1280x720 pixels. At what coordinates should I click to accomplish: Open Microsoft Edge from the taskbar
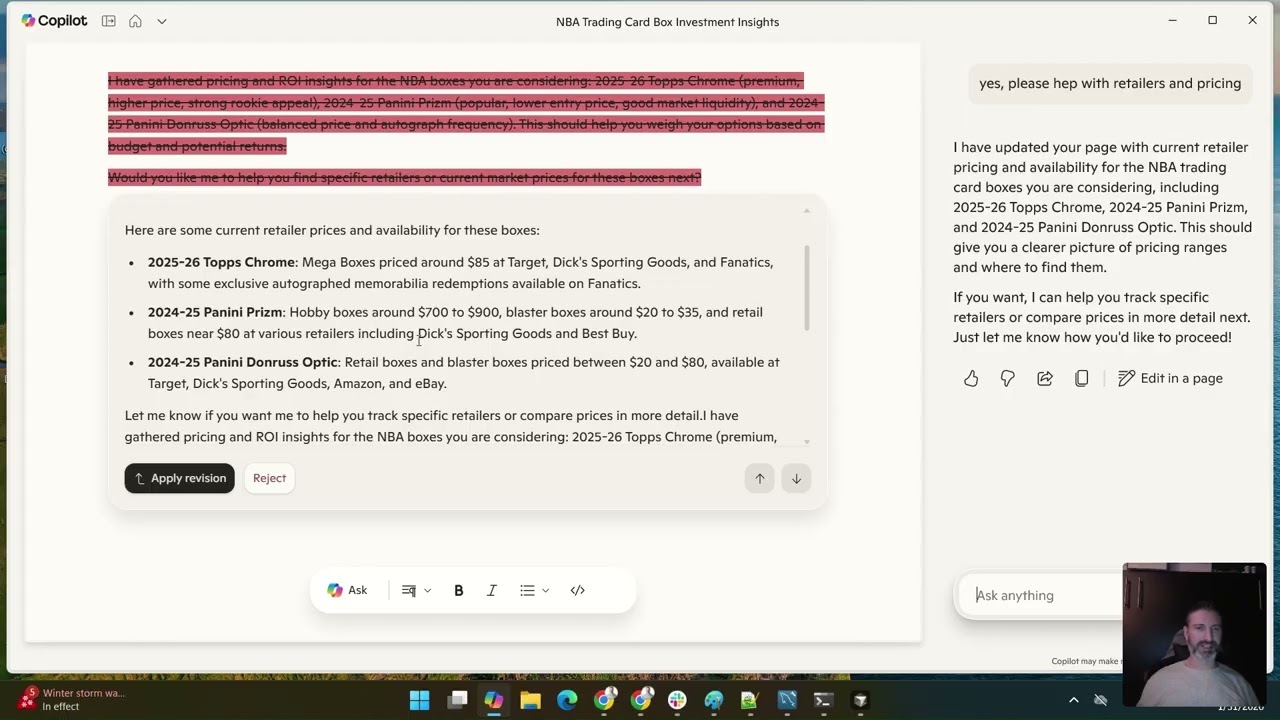(x=567, y=700)
